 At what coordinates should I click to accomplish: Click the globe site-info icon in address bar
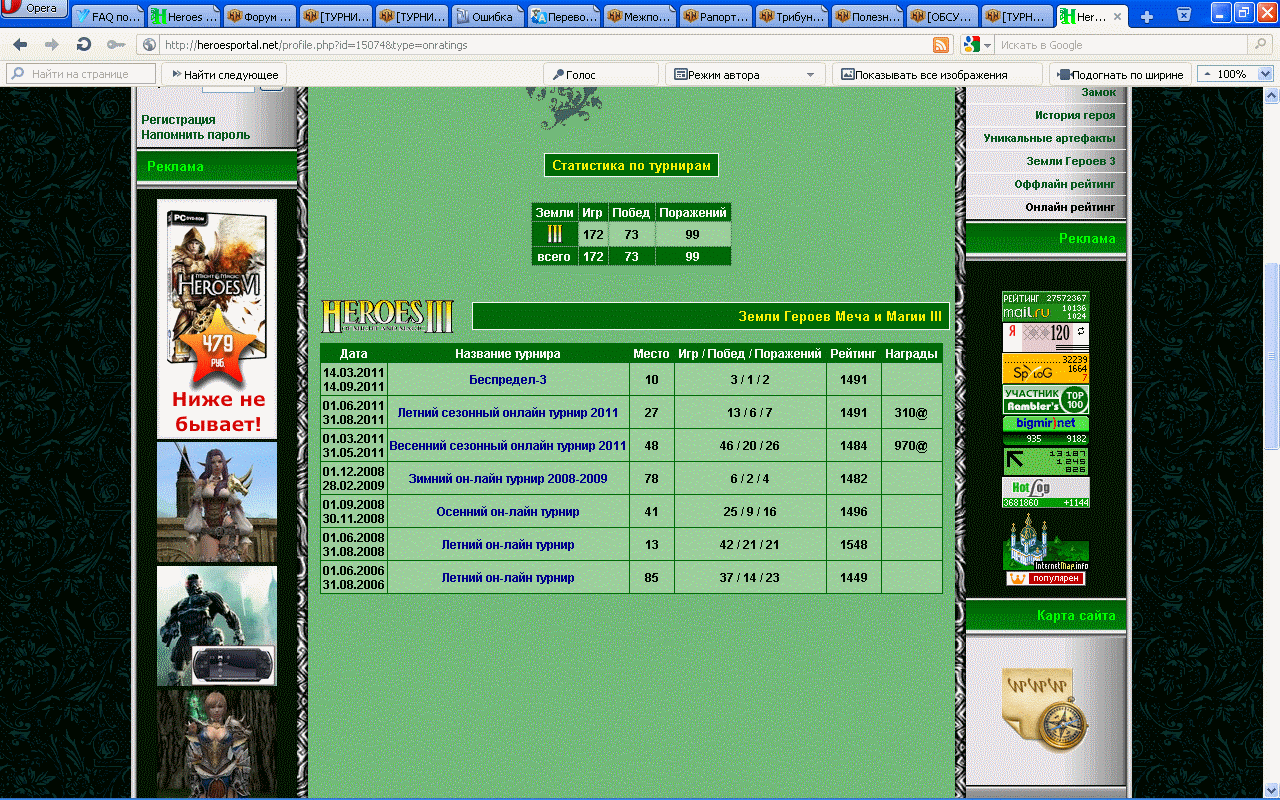150,45
